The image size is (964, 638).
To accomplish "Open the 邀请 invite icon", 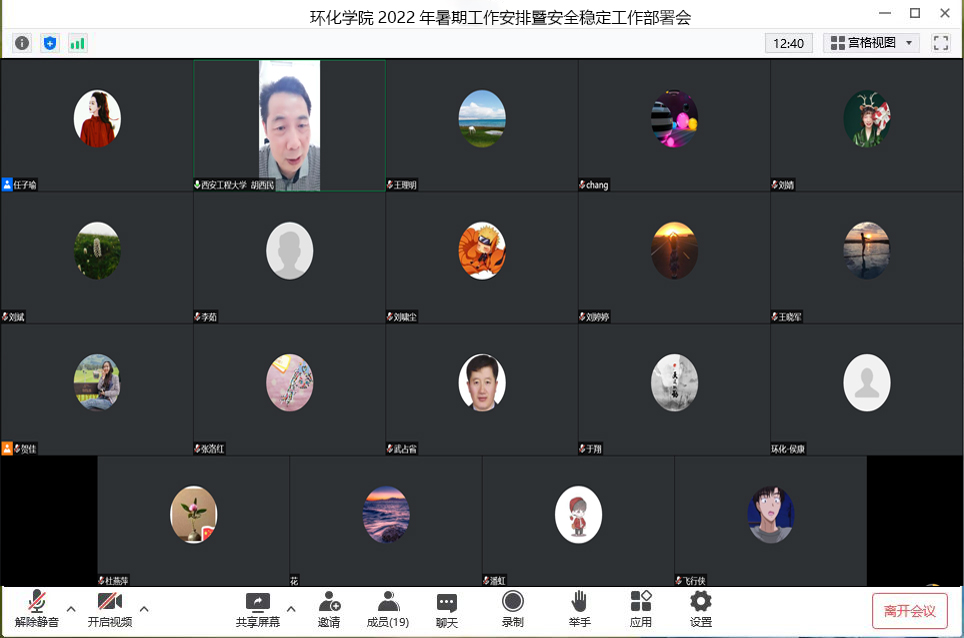I will click(329, 608).
